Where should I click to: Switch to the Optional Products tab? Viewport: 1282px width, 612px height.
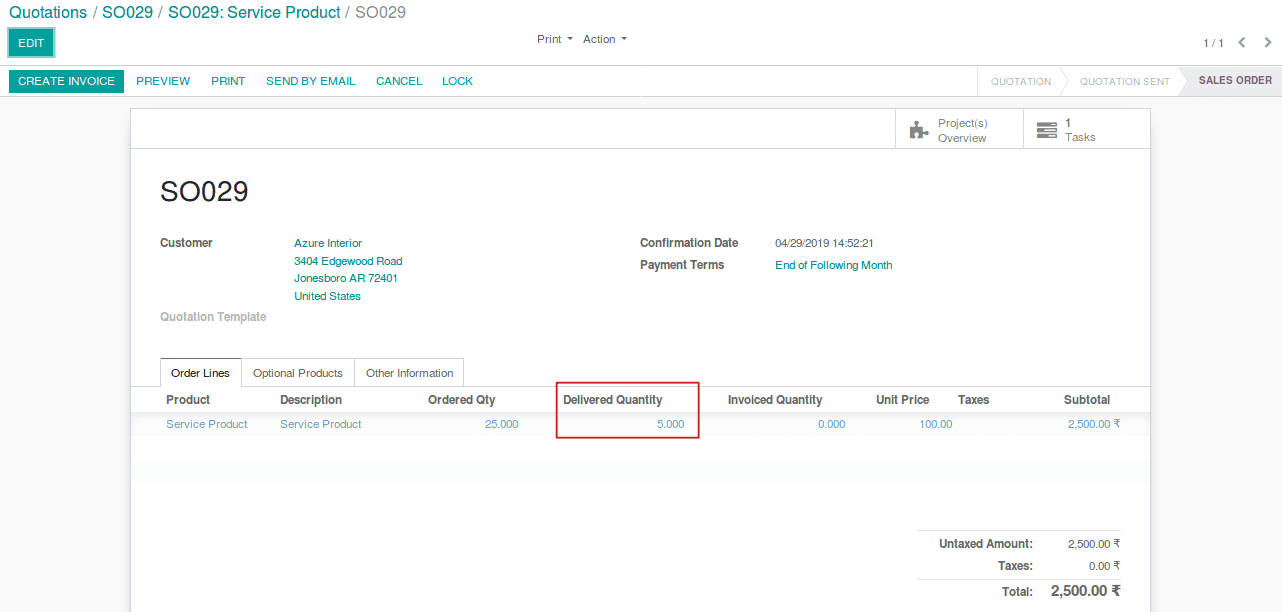pyautogui.click(x=298, y=373)
